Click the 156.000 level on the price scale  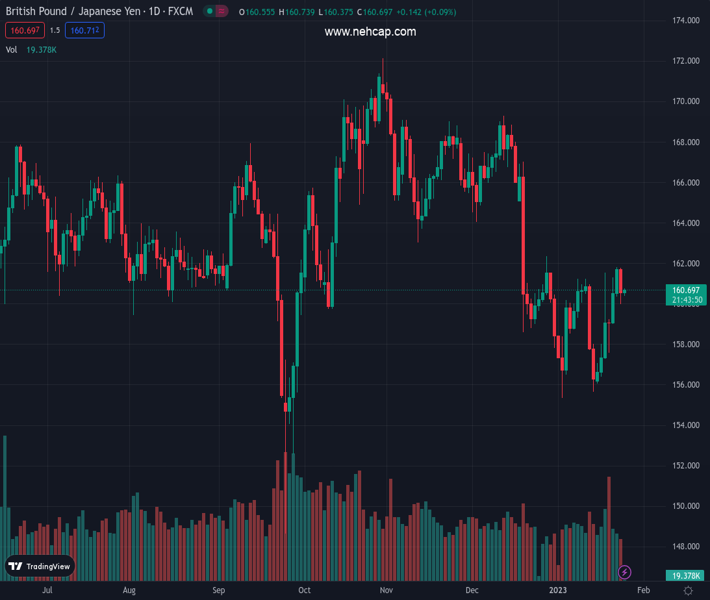tap(685, 385)
